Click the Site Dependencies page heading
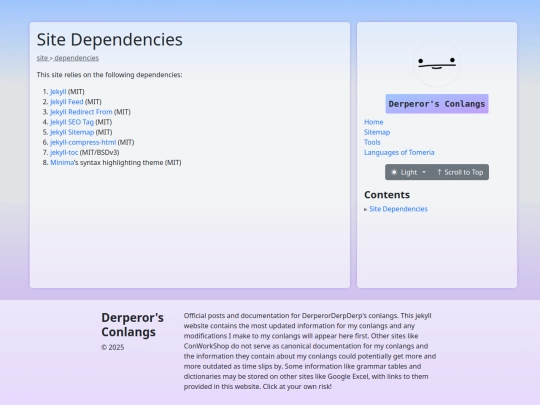Image resolution: width=540 pixels, height=405 pixels. point(110,39)
